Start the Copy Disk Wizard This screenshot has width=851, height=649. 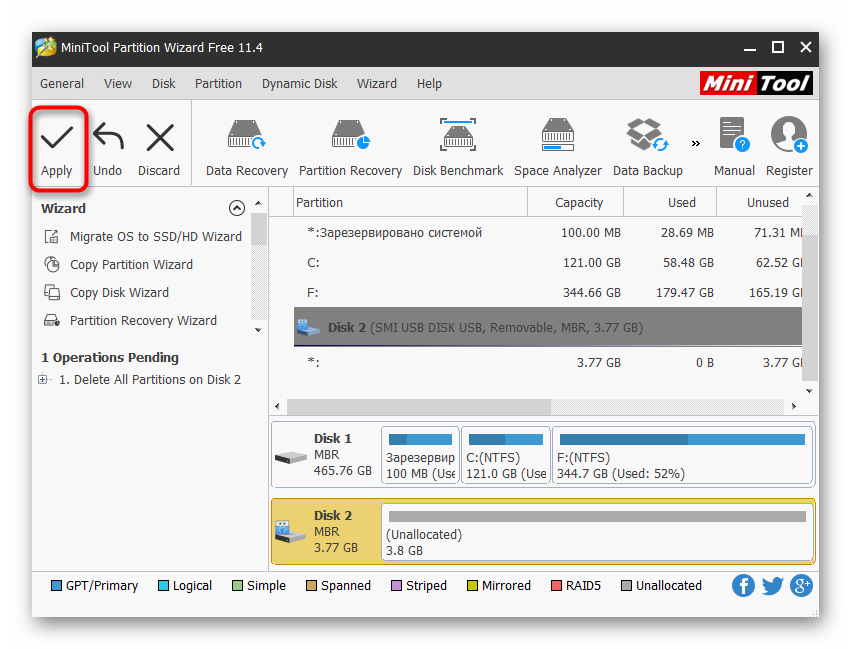coord(118,293)
